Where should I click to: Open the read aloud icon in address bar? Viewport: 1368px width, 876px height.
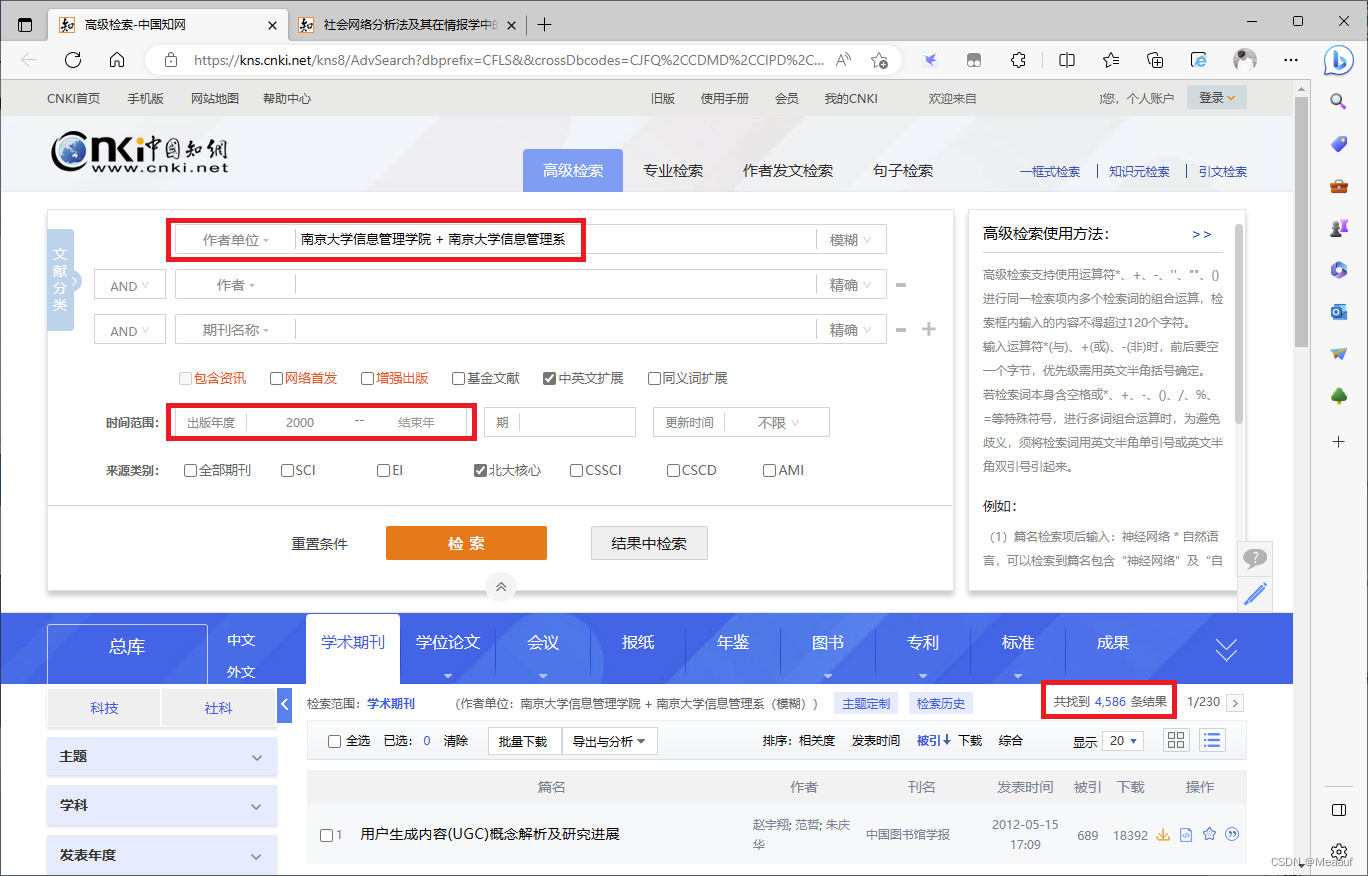844,60
